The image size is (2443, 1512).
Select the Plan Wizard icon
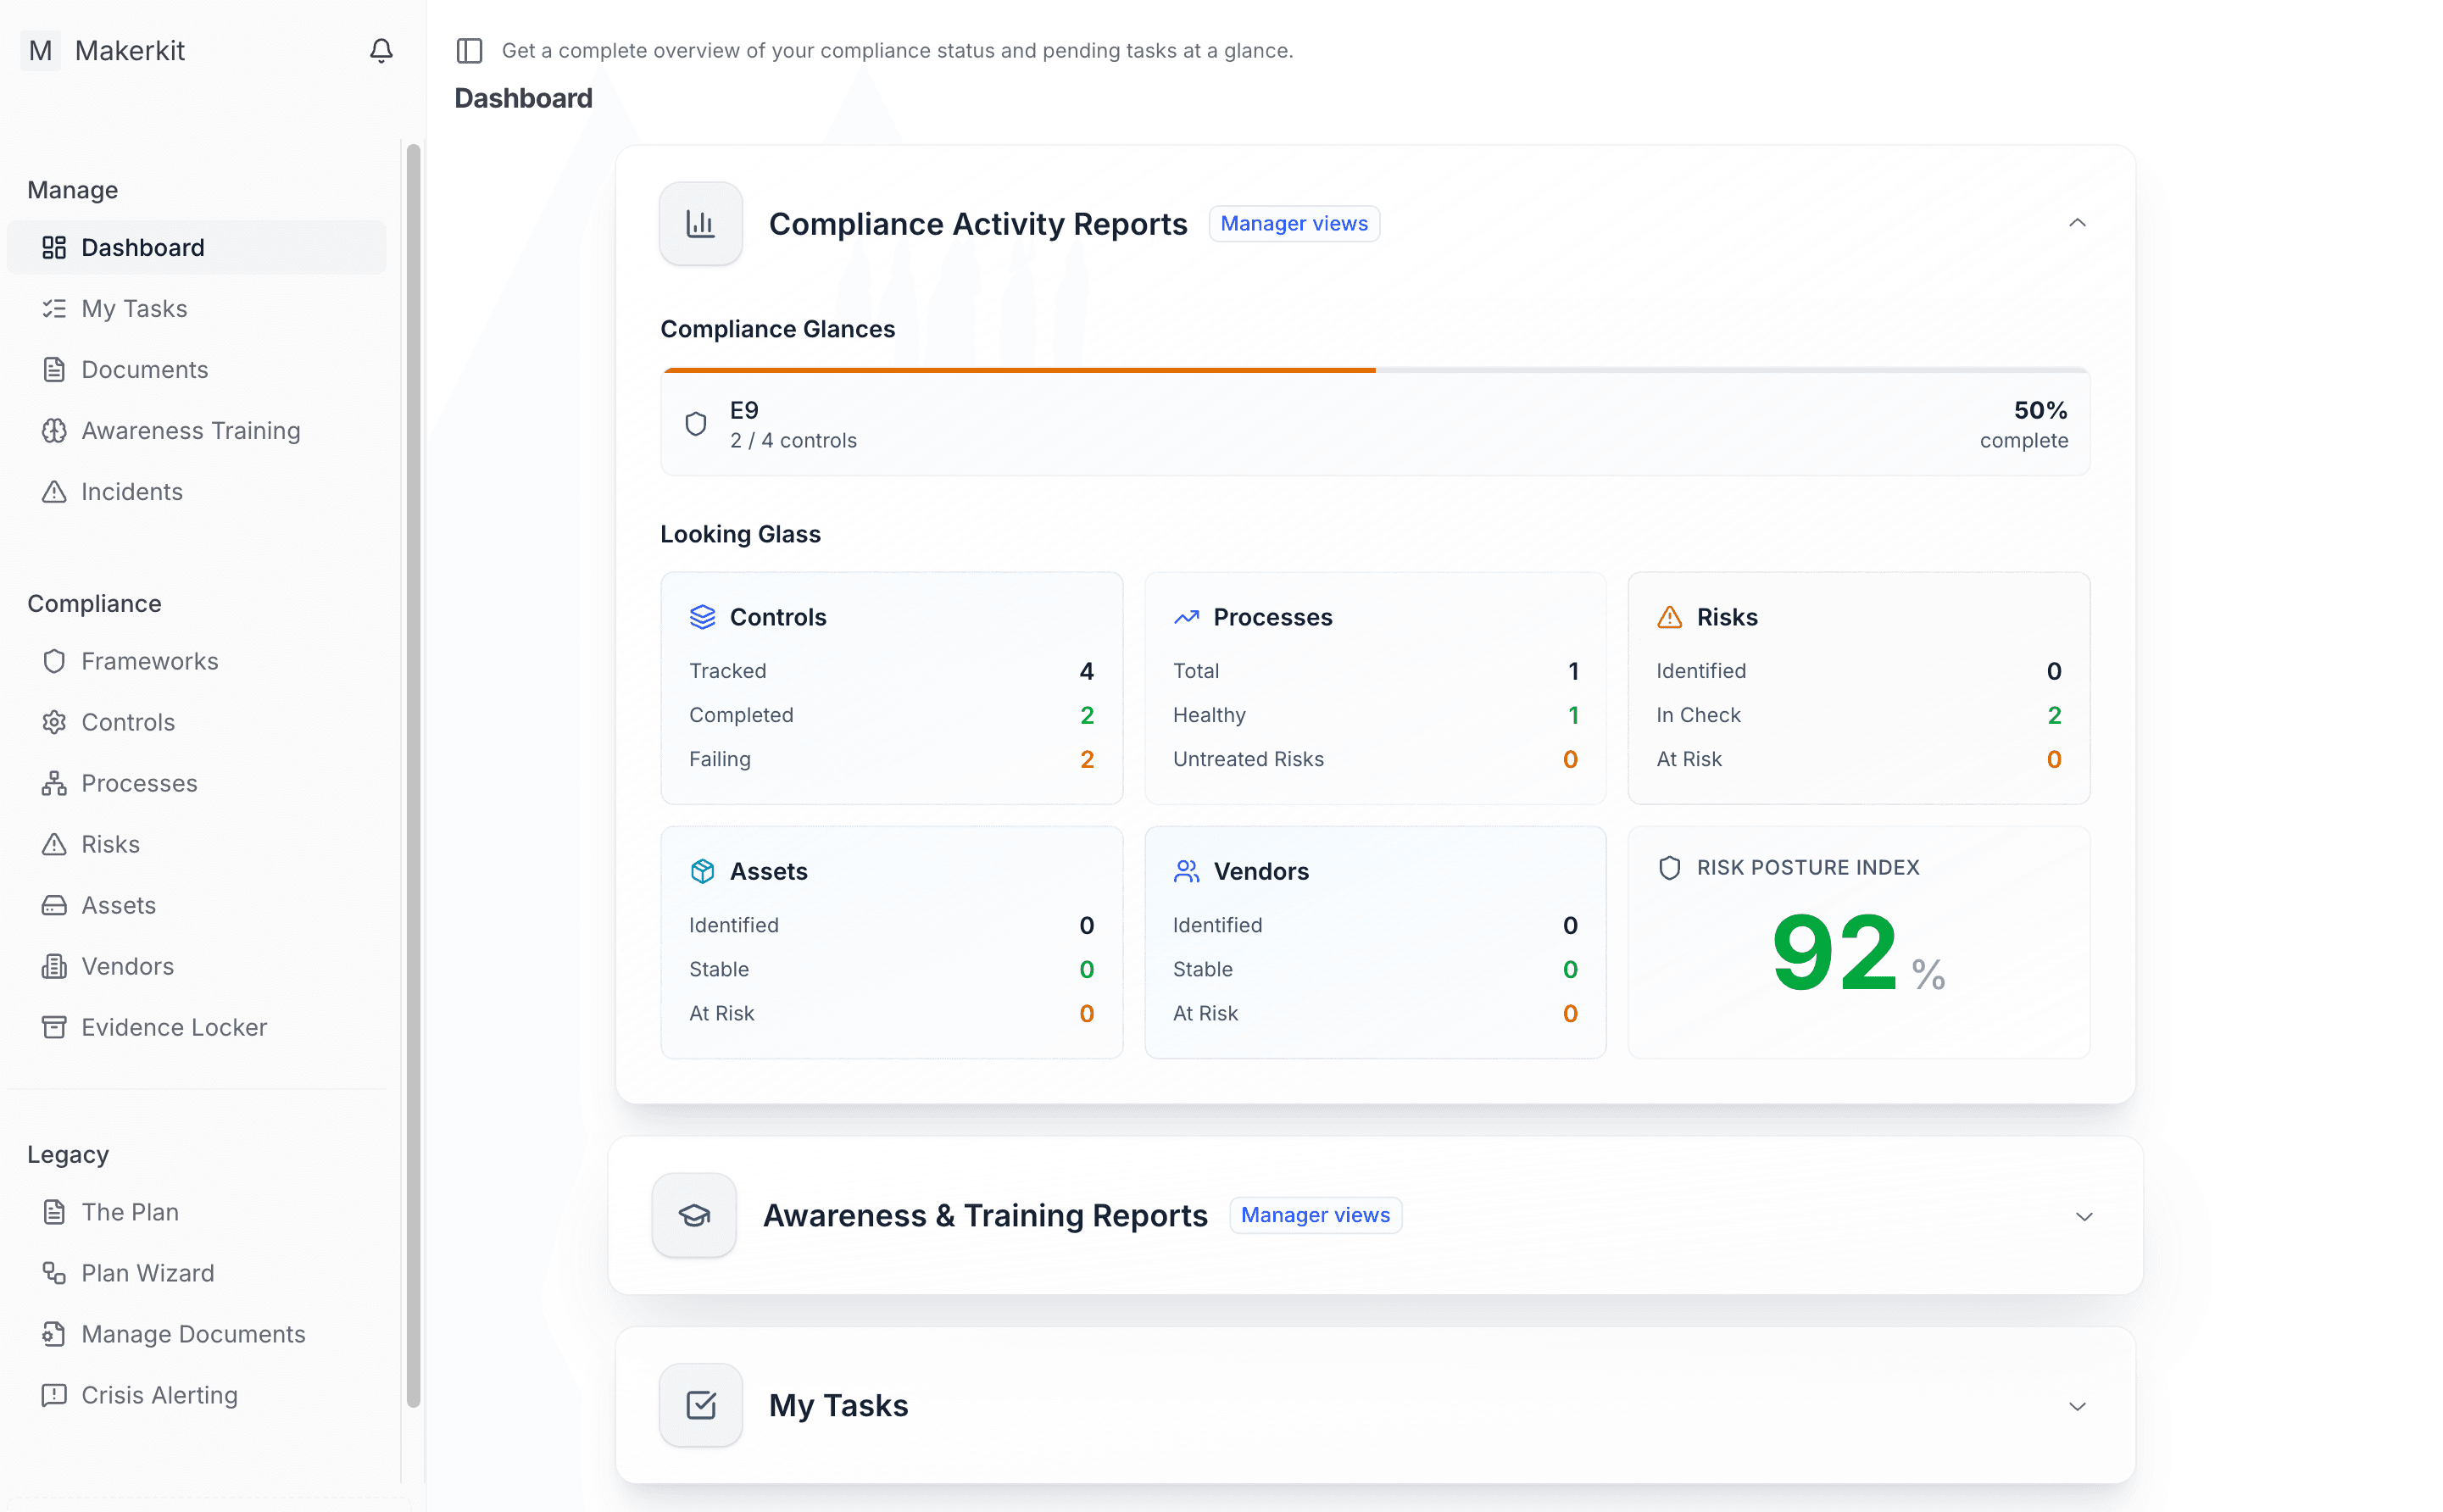(x=55, y=1273)
